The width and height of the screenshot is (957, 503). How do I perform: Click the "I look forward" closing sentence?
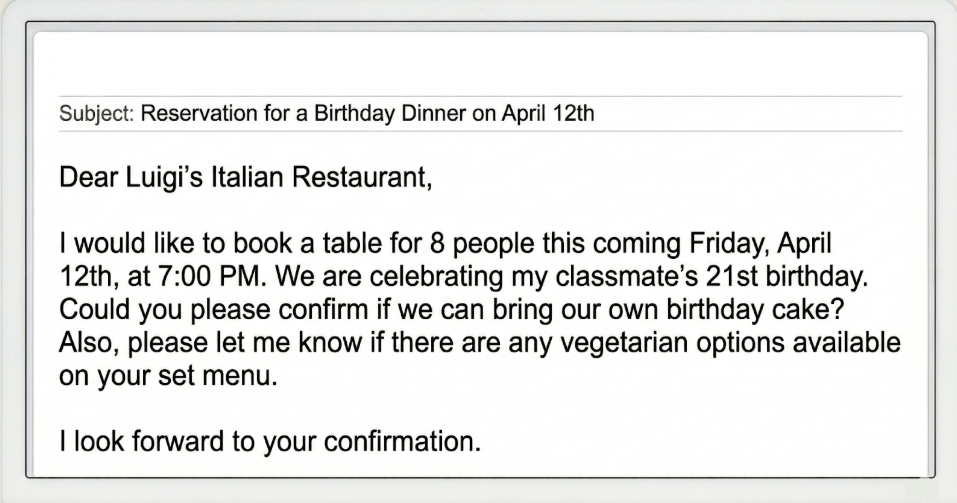tap(270, 441)
